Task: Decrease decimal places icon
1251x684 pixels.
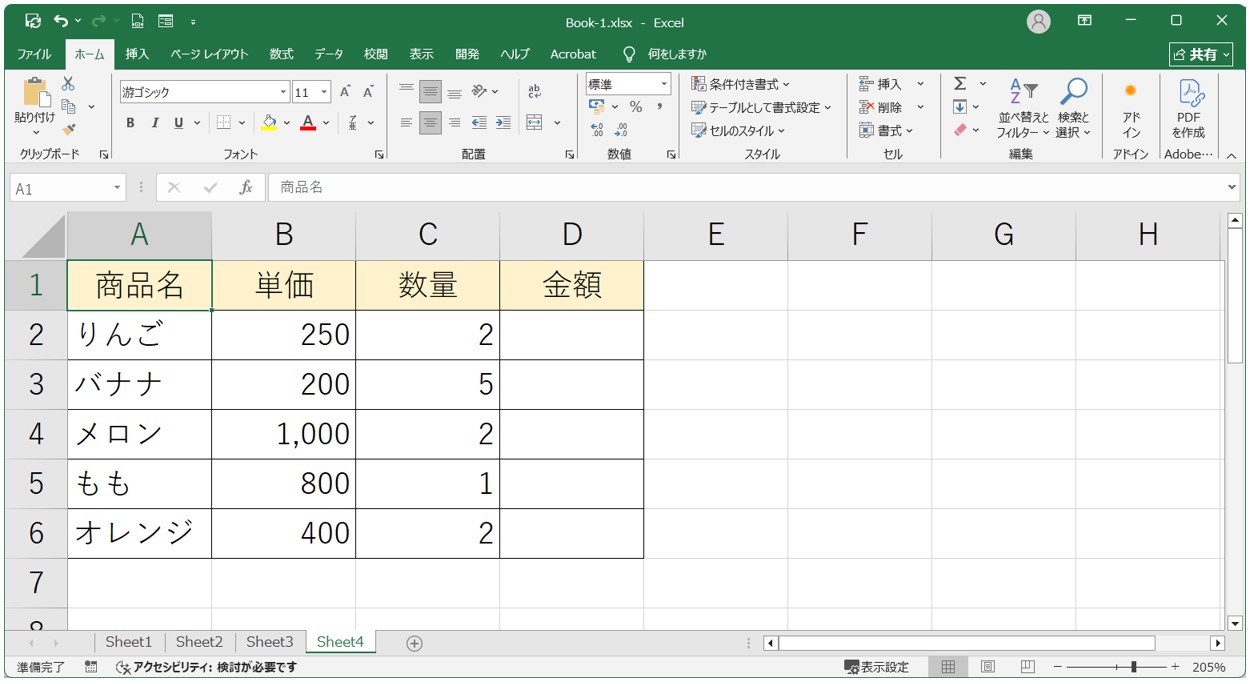Action: click(x=621, y=130)
